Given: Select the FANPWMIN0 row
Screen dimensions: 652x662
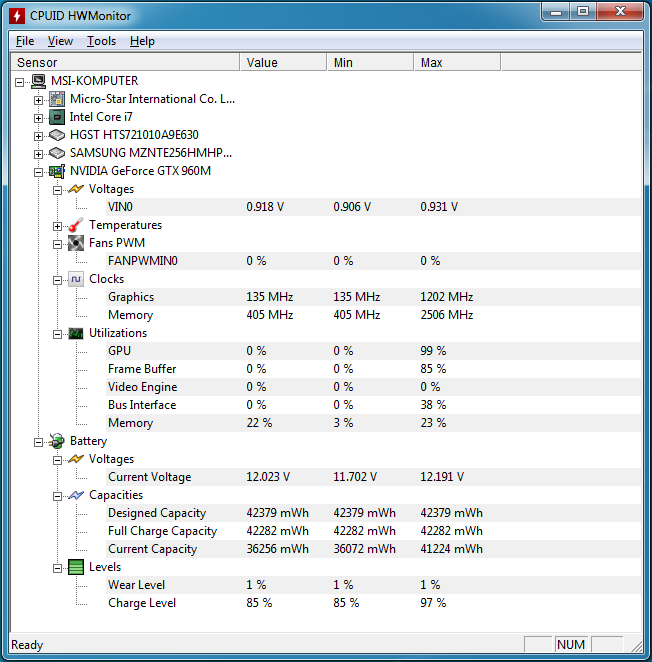Looking at the screenshot, I should (x=374, y=261).
